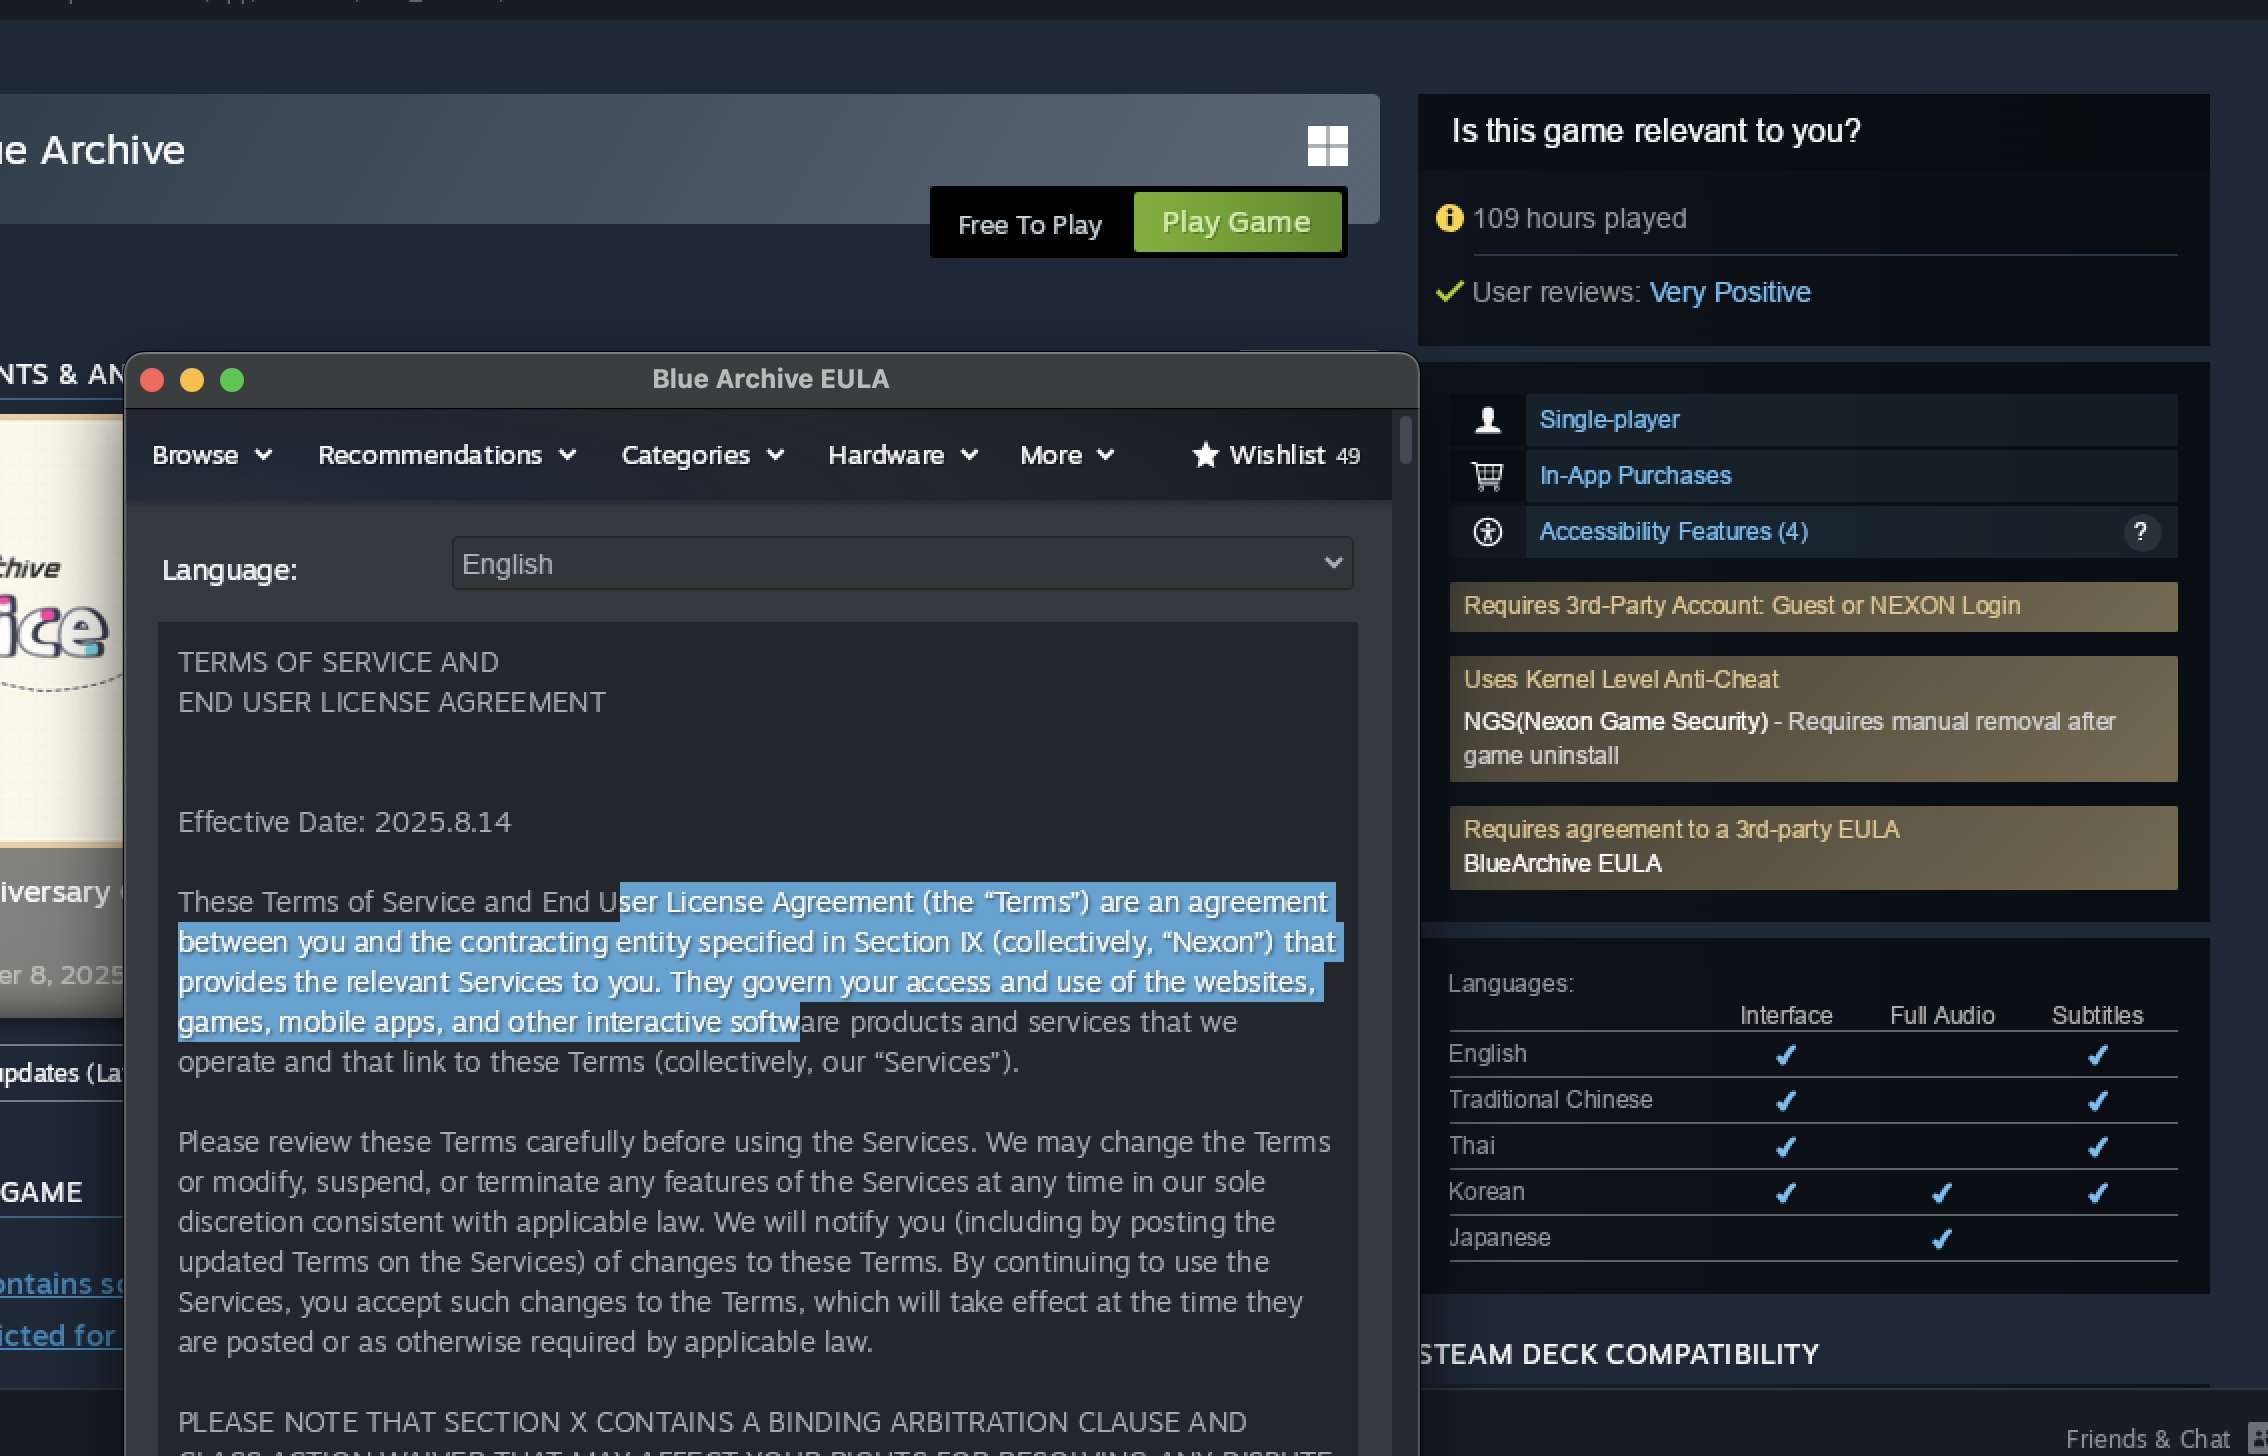This screenshot has height=1456, width=2268.
Task: Open the More menu
Action: (x=1066, y=455)
